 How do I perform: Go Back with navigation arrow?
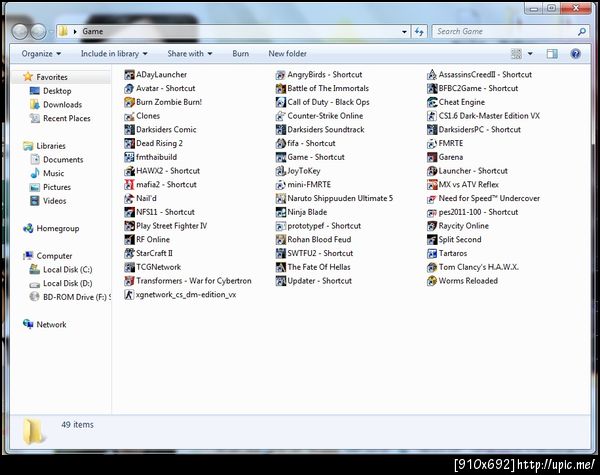(x=20, y=32)
